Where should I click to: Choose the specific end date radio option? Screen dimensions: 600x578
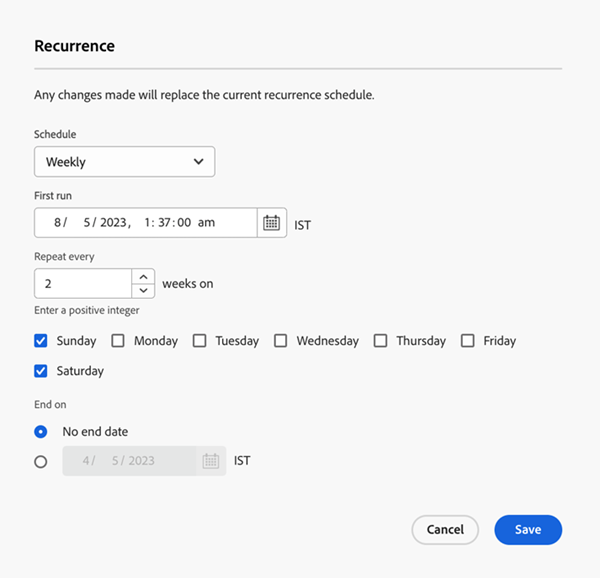pyautogui.click(x=41, y=462)
